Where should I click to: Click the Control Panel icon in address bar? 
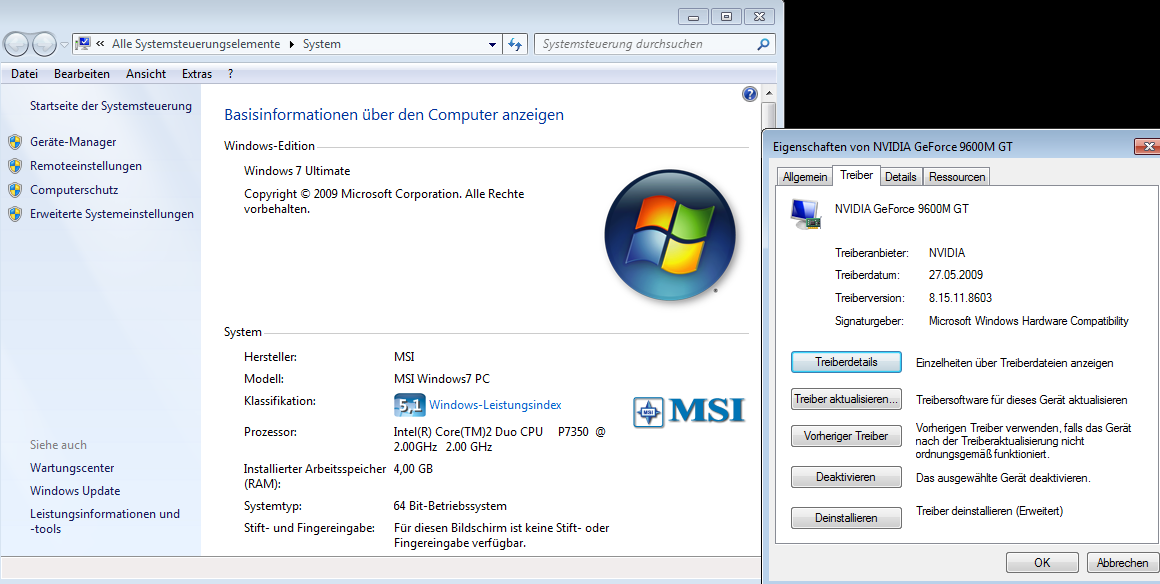[84, 44]
